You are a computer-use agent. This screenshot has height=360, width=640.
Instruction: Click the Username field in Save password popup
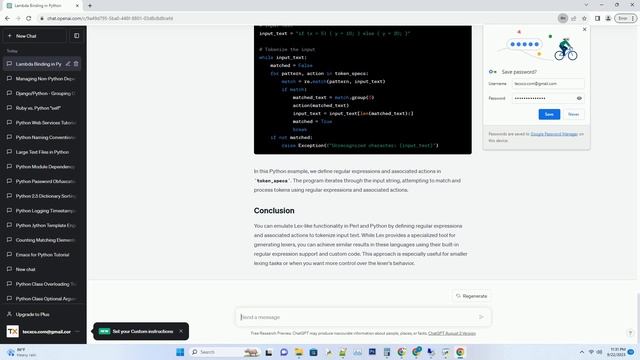(x=548, y=84)
